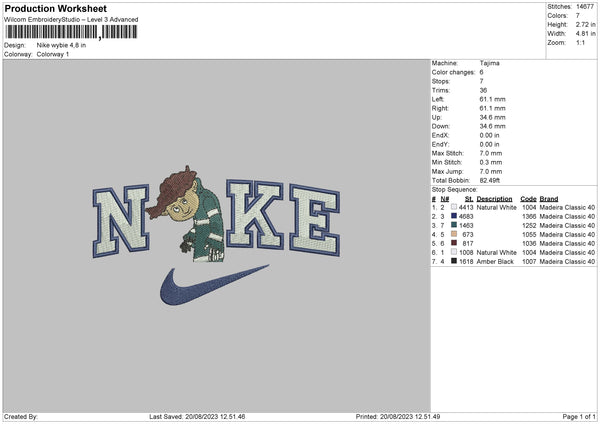The width and height of the screenshot is (600, 424).
Task: Click the Up extent value 34.6 mm
Action: click(x=492, y=117)
